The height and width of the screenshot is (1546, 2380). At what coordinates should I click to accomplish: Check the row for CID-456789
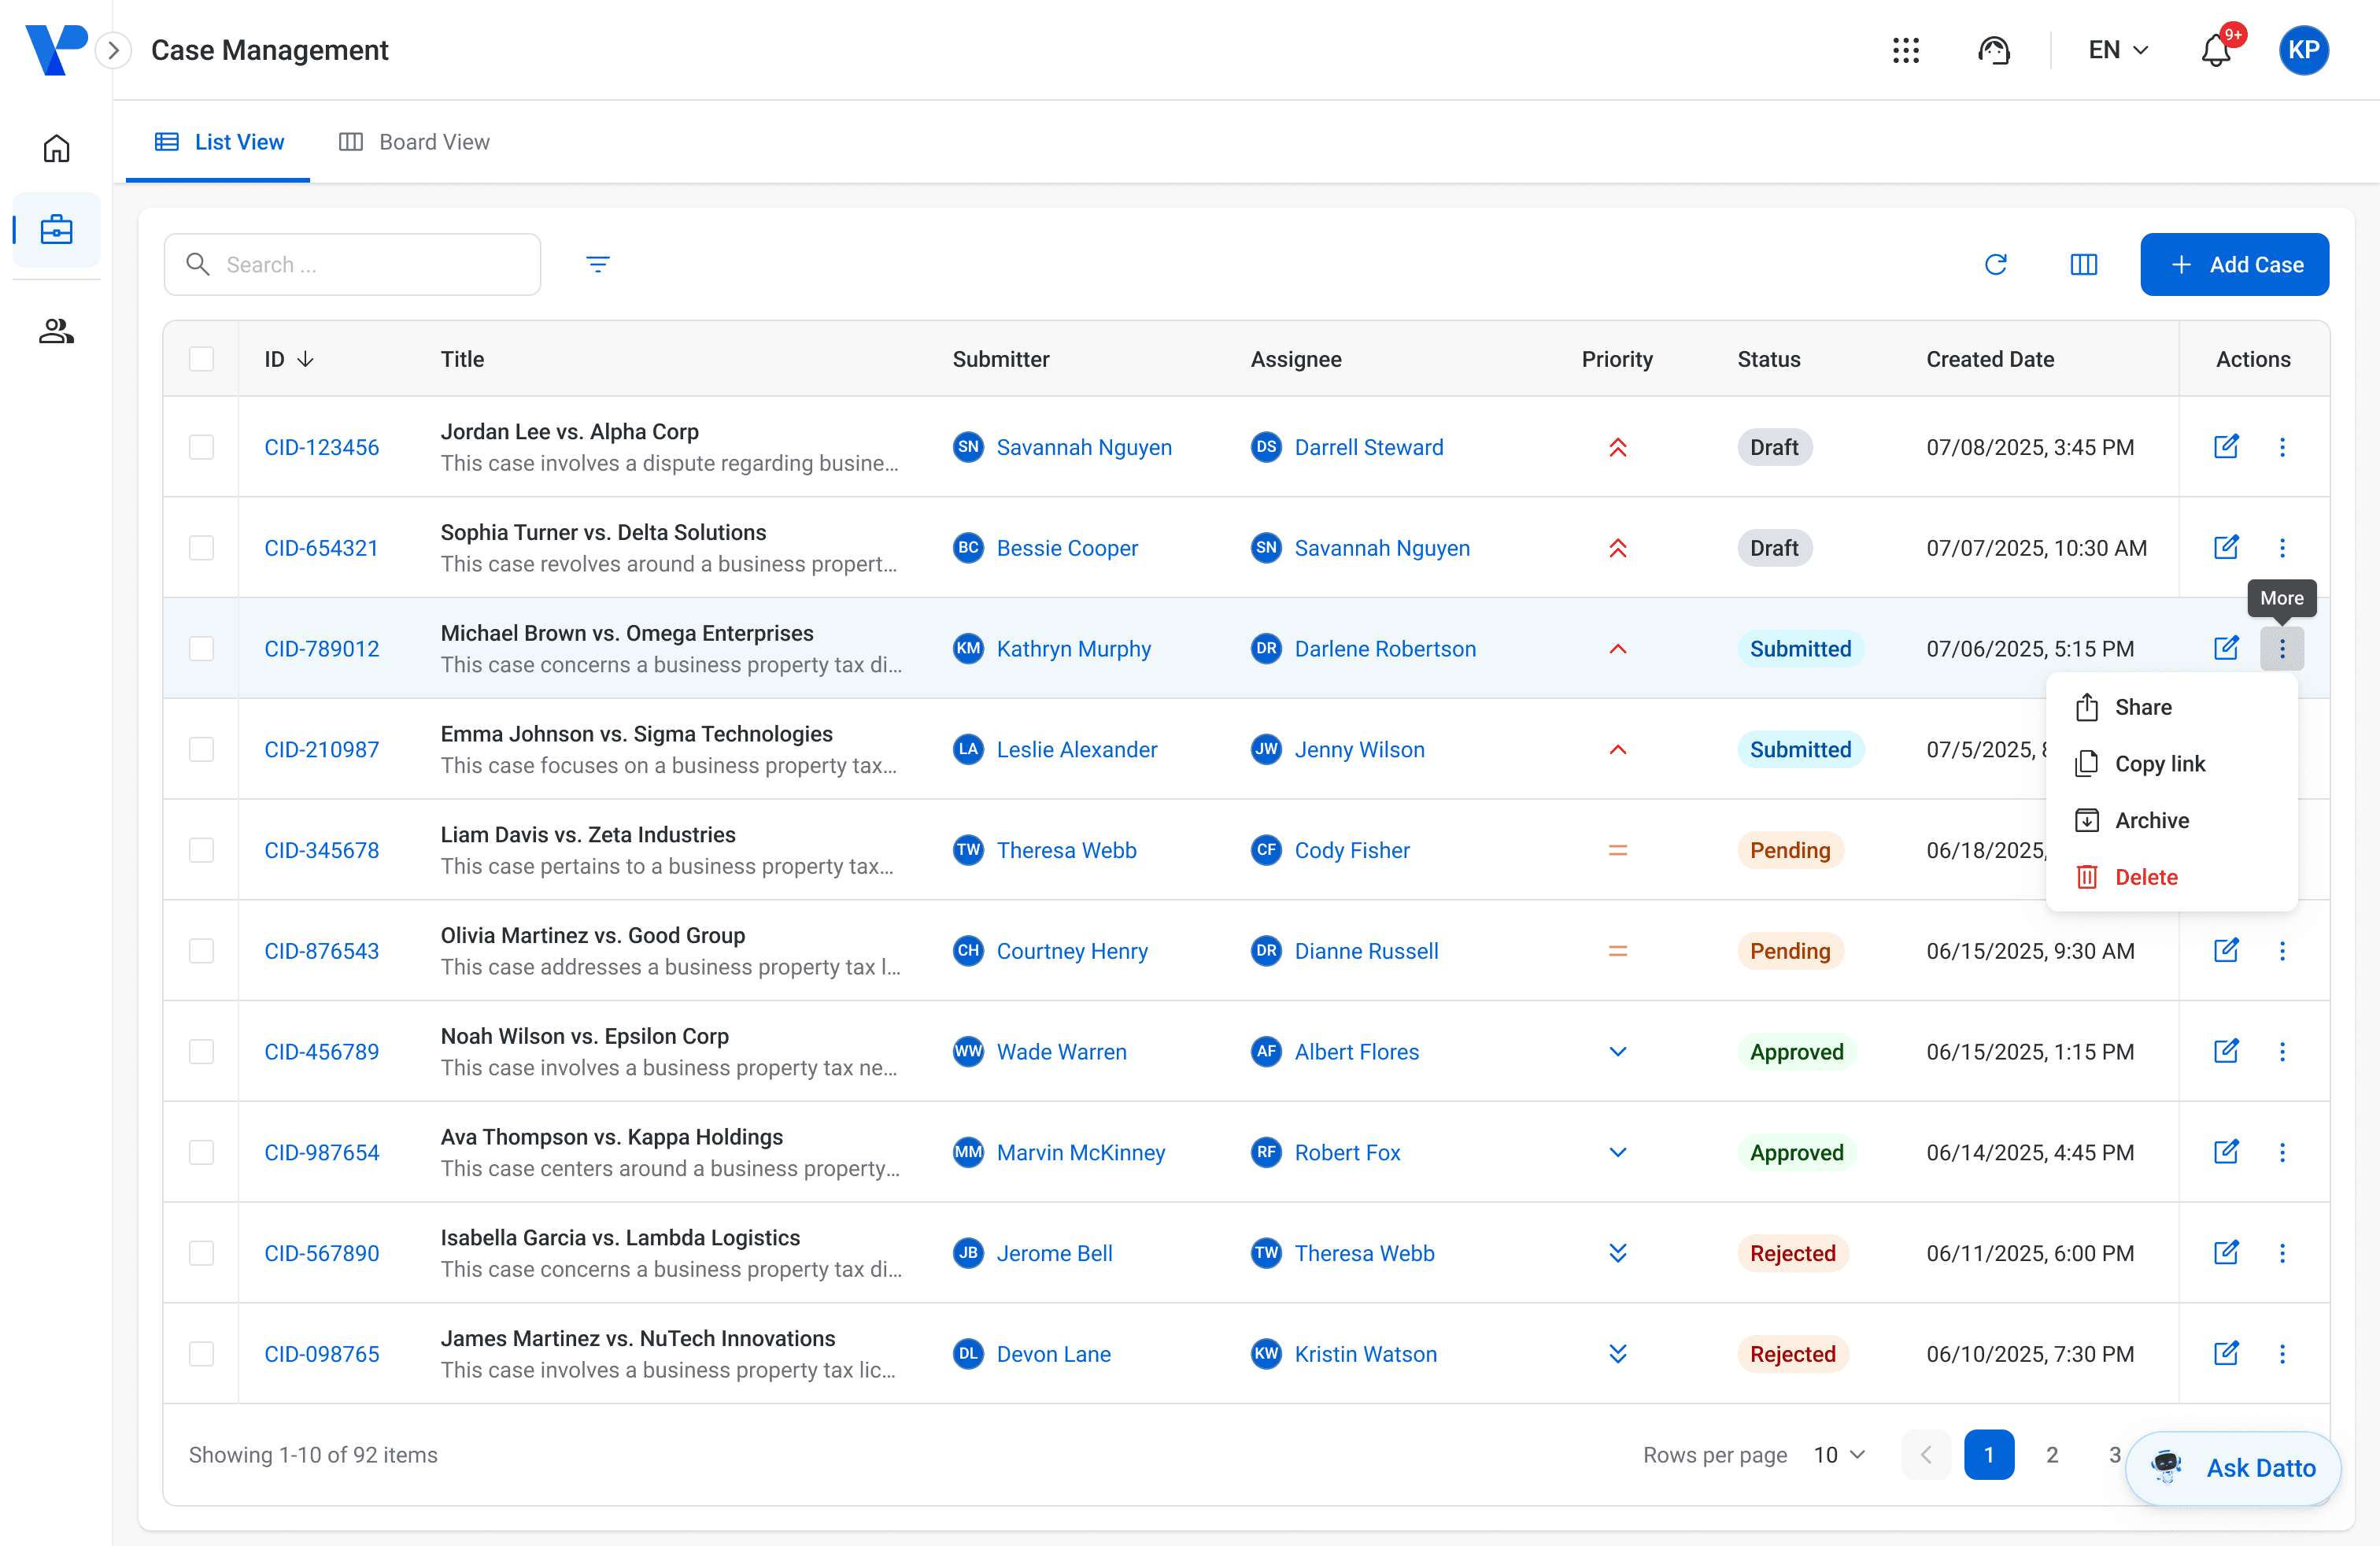point(201,1052)
